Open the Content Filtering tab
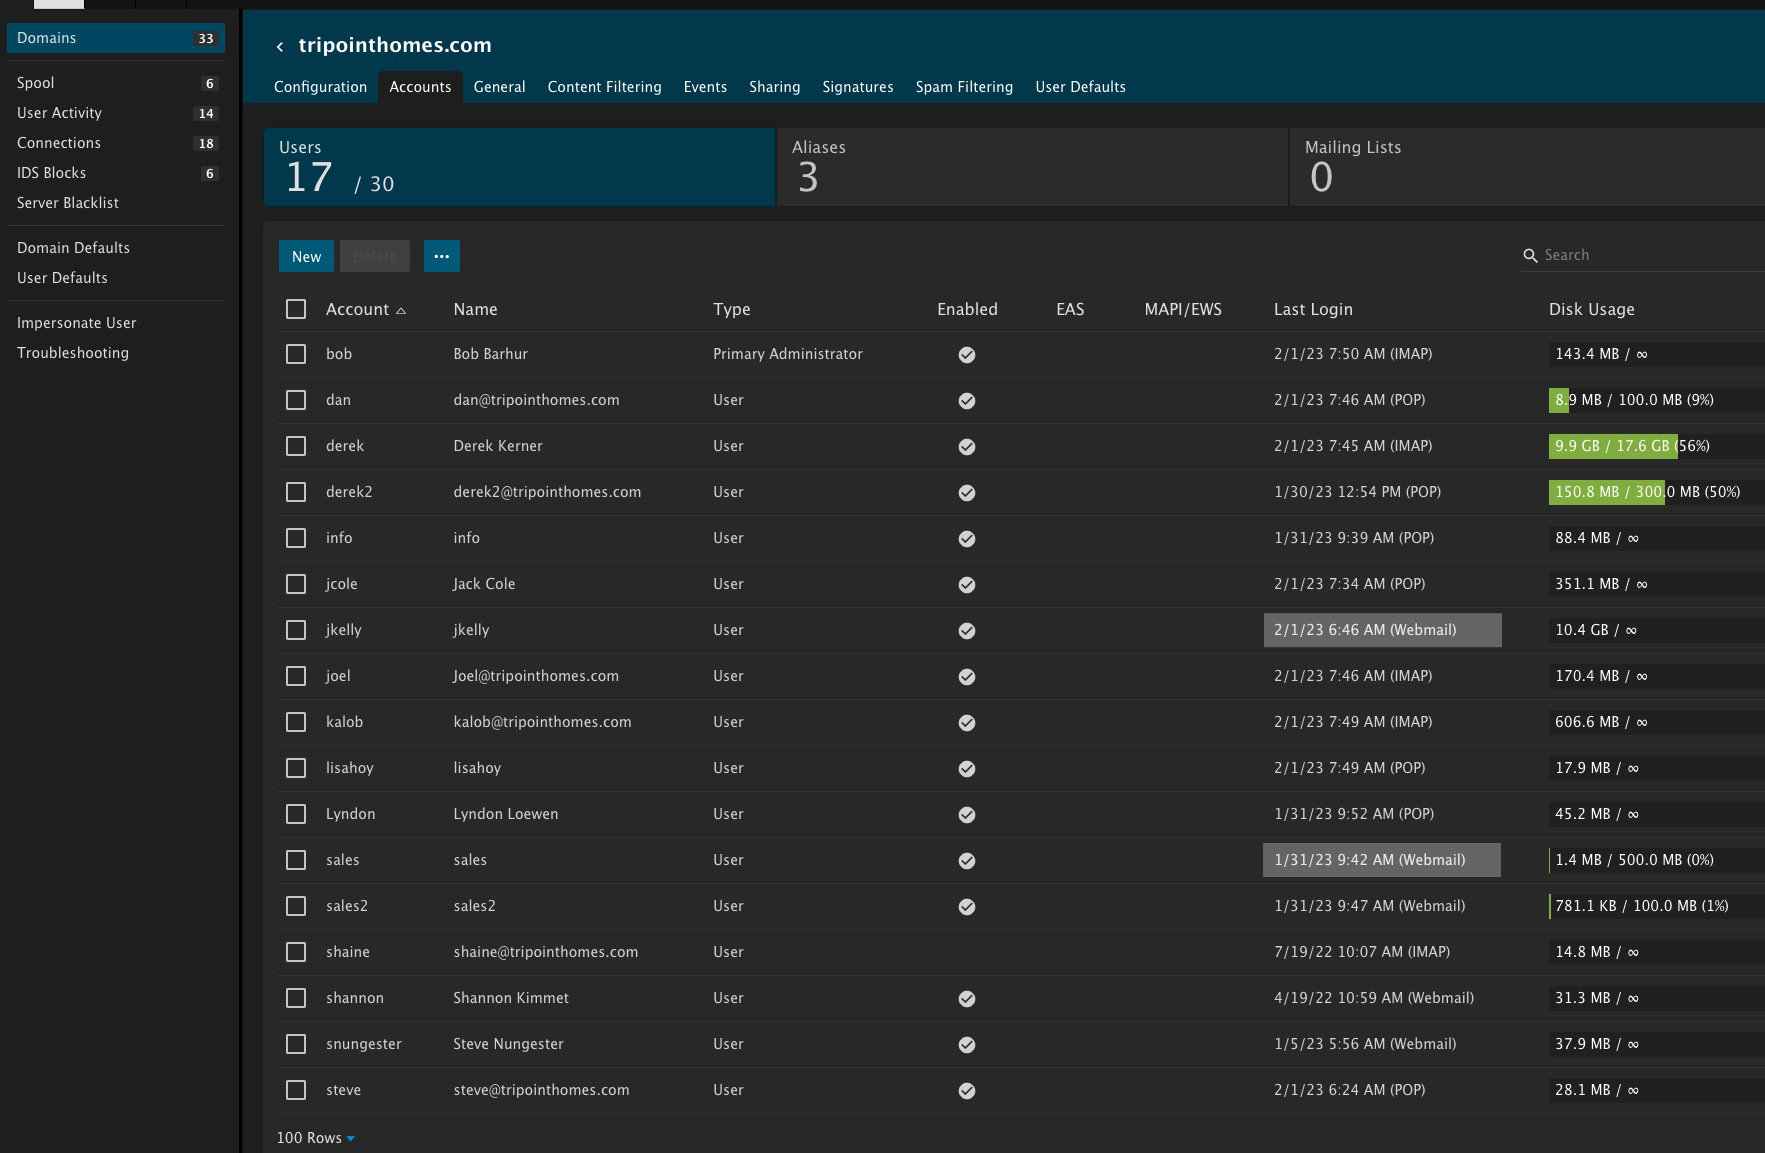This screenshot has height=1153, width=1765. (604, 87)
